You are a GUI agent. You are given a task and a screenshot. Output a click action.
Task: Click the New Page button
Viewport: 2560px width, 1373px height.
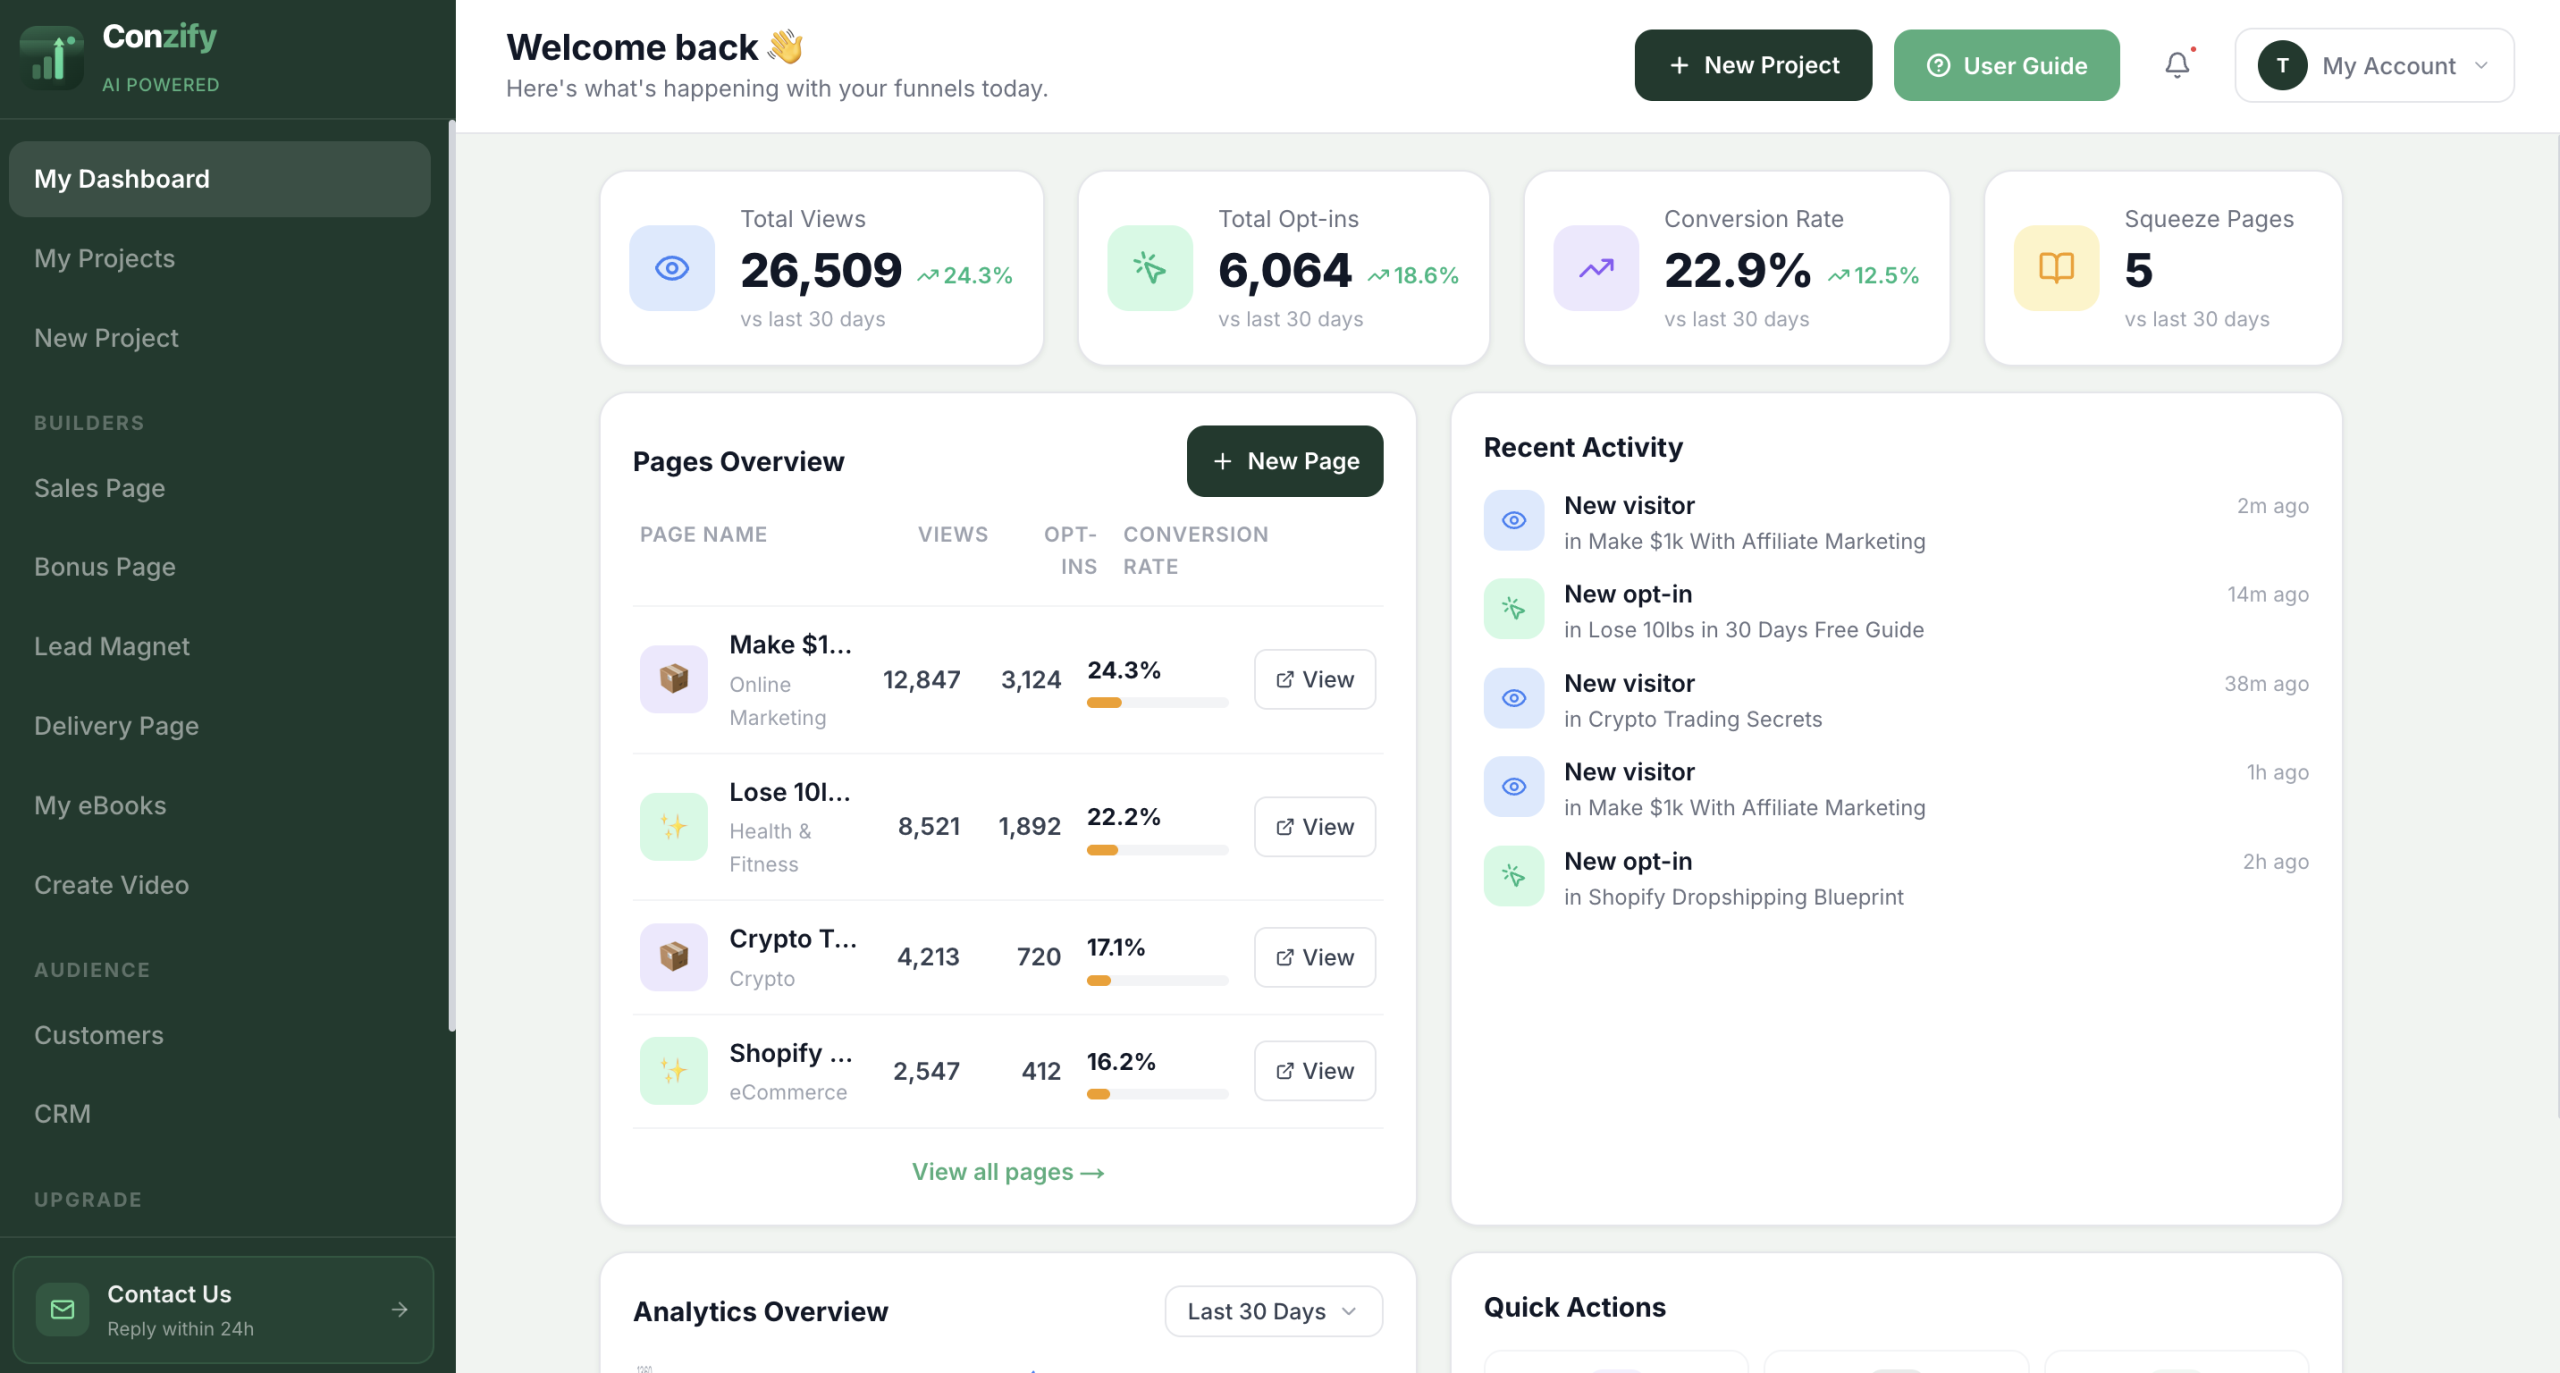coord(1285,461)
